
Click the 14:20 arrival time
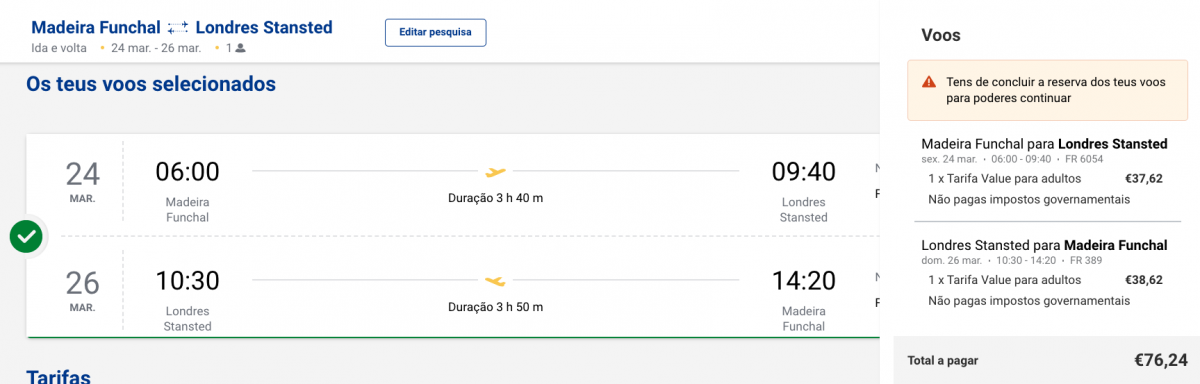pos(803,281)
